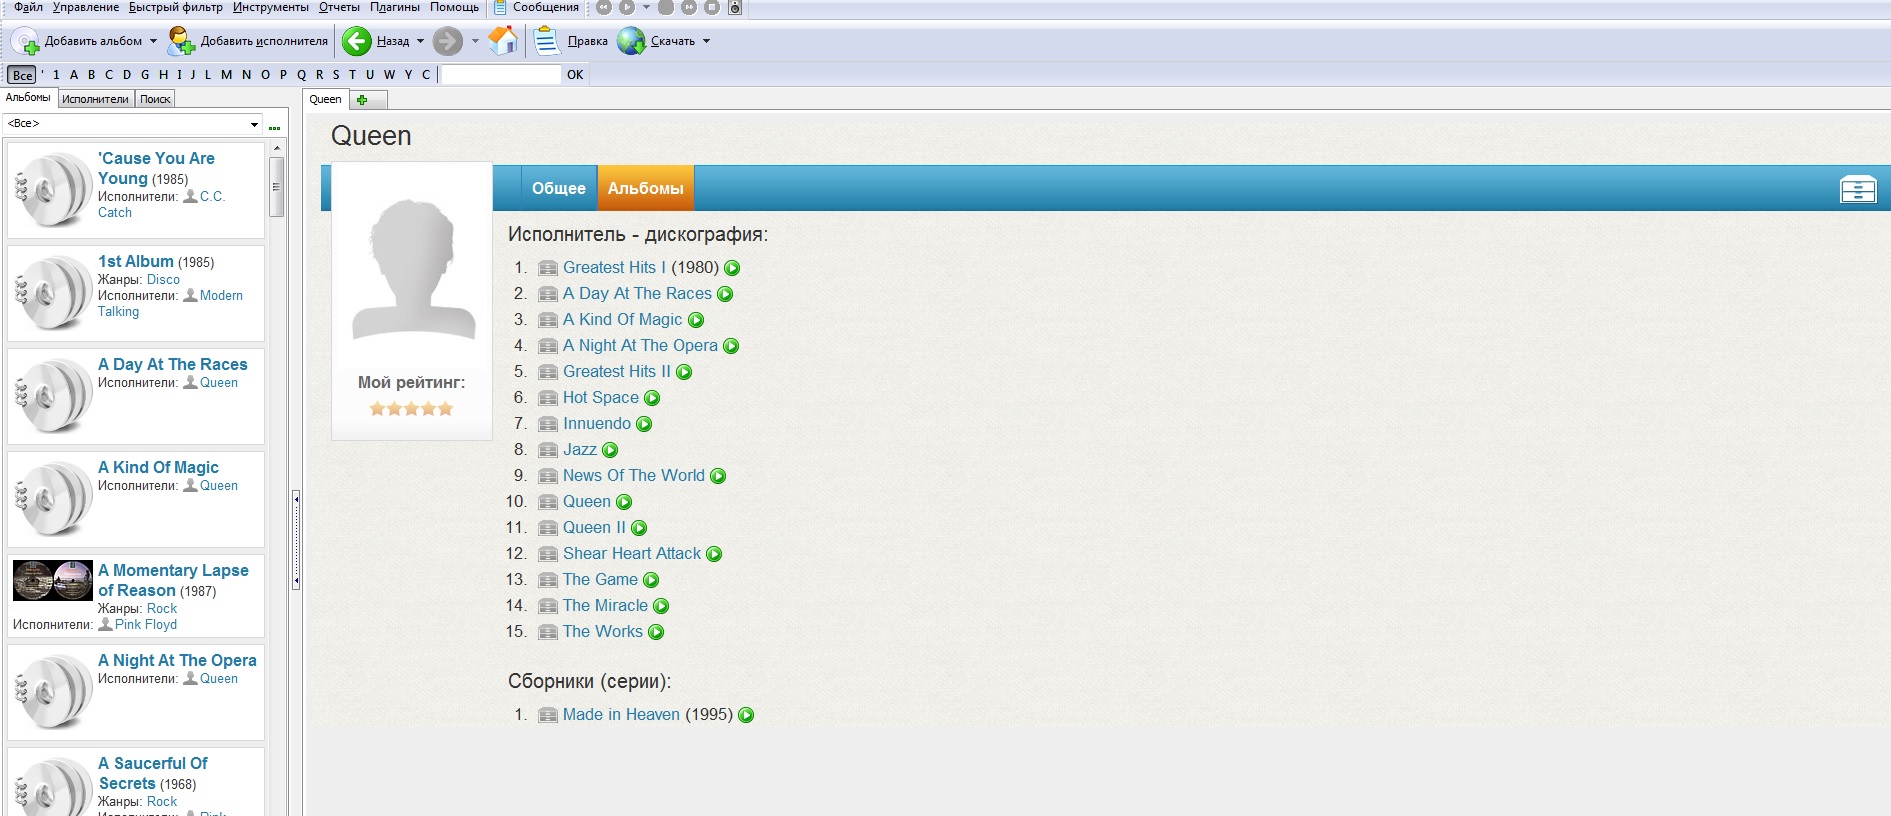
Task: Open the Управление menu
Action: (86, 7)
